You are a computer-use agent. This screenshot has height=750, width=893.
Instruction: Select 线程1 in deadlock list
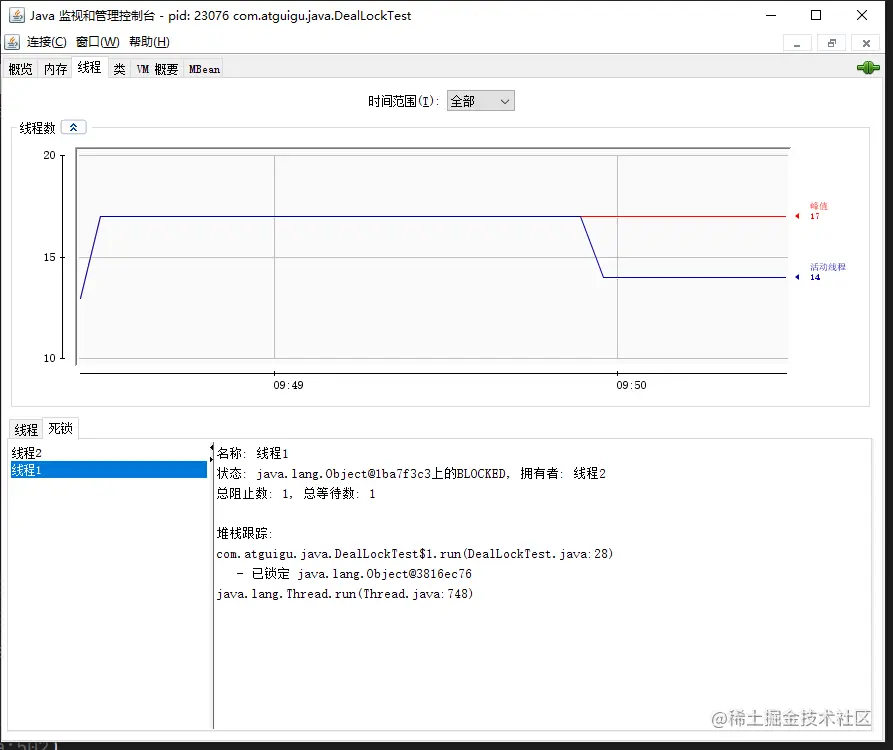pyautogui.click(x=108, y=470)
